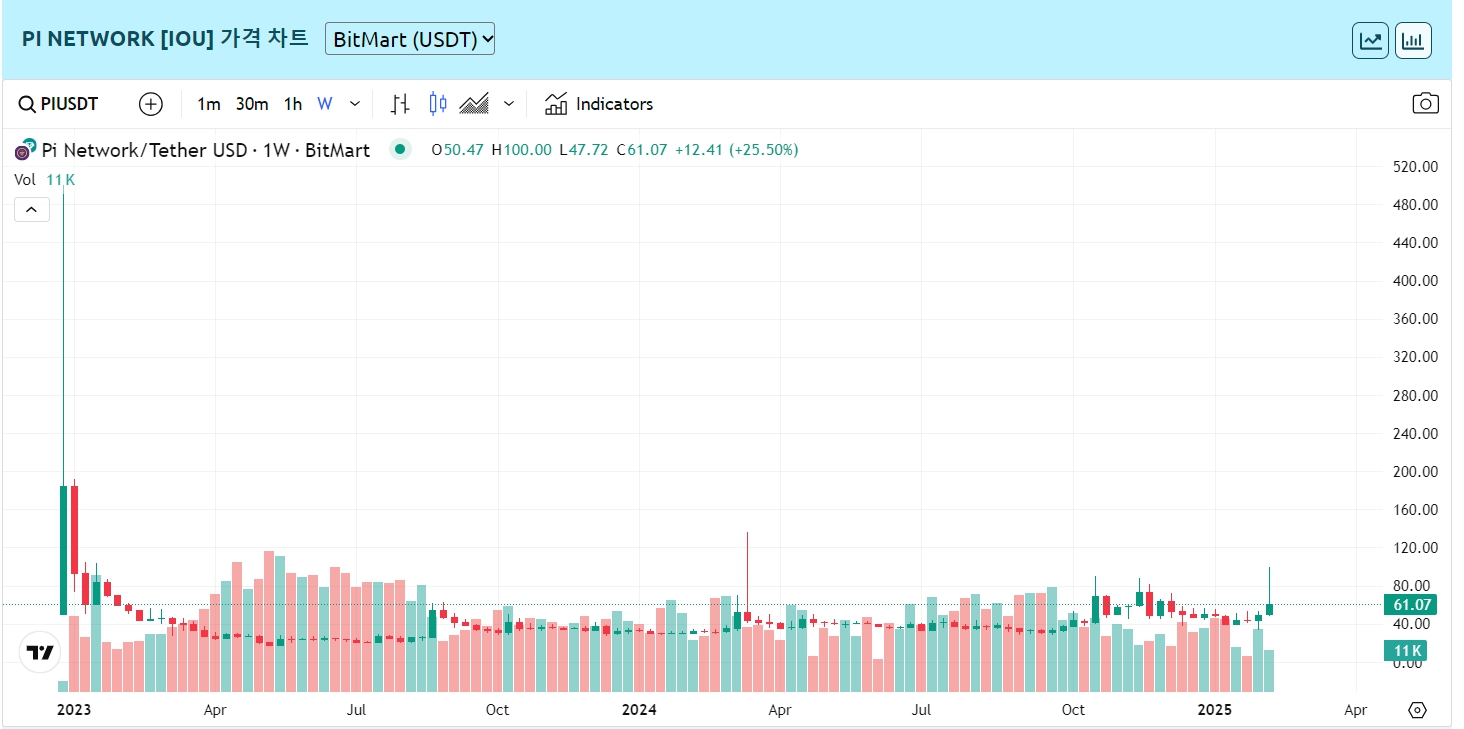
Task: Click the PI NETWORK [IOU] chart heading
Action: (165, 39)
